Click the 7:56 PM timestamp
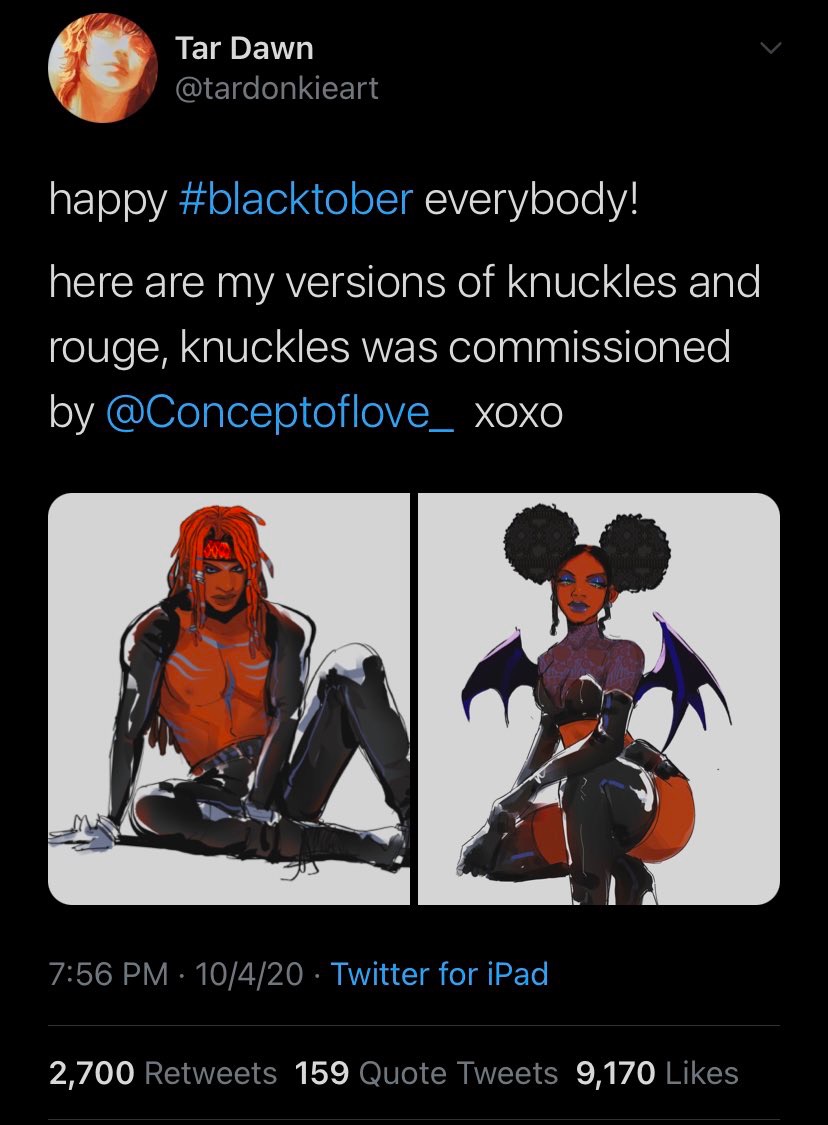 click(108, 974)
